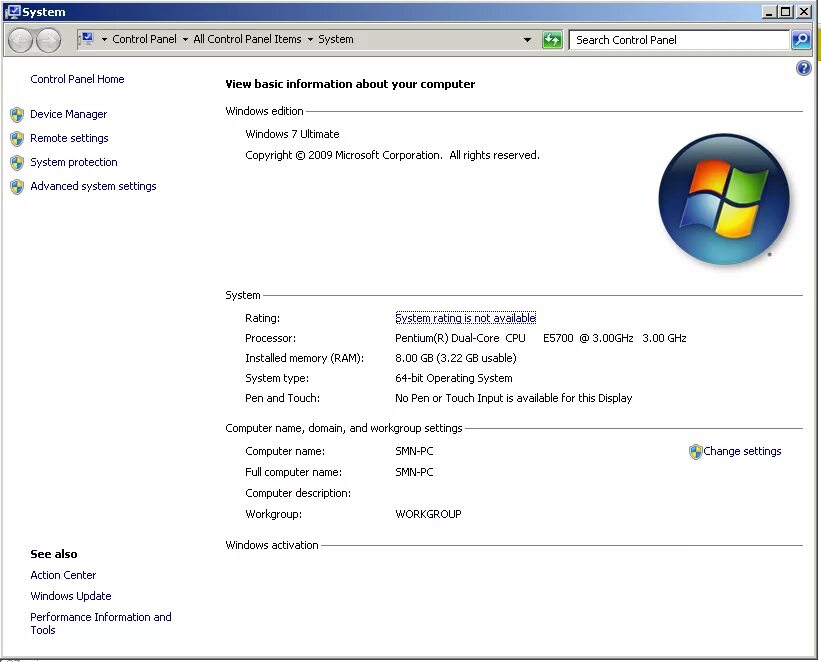
Task: Open the address bar history dropdown arrow
Action: (527, 39)
